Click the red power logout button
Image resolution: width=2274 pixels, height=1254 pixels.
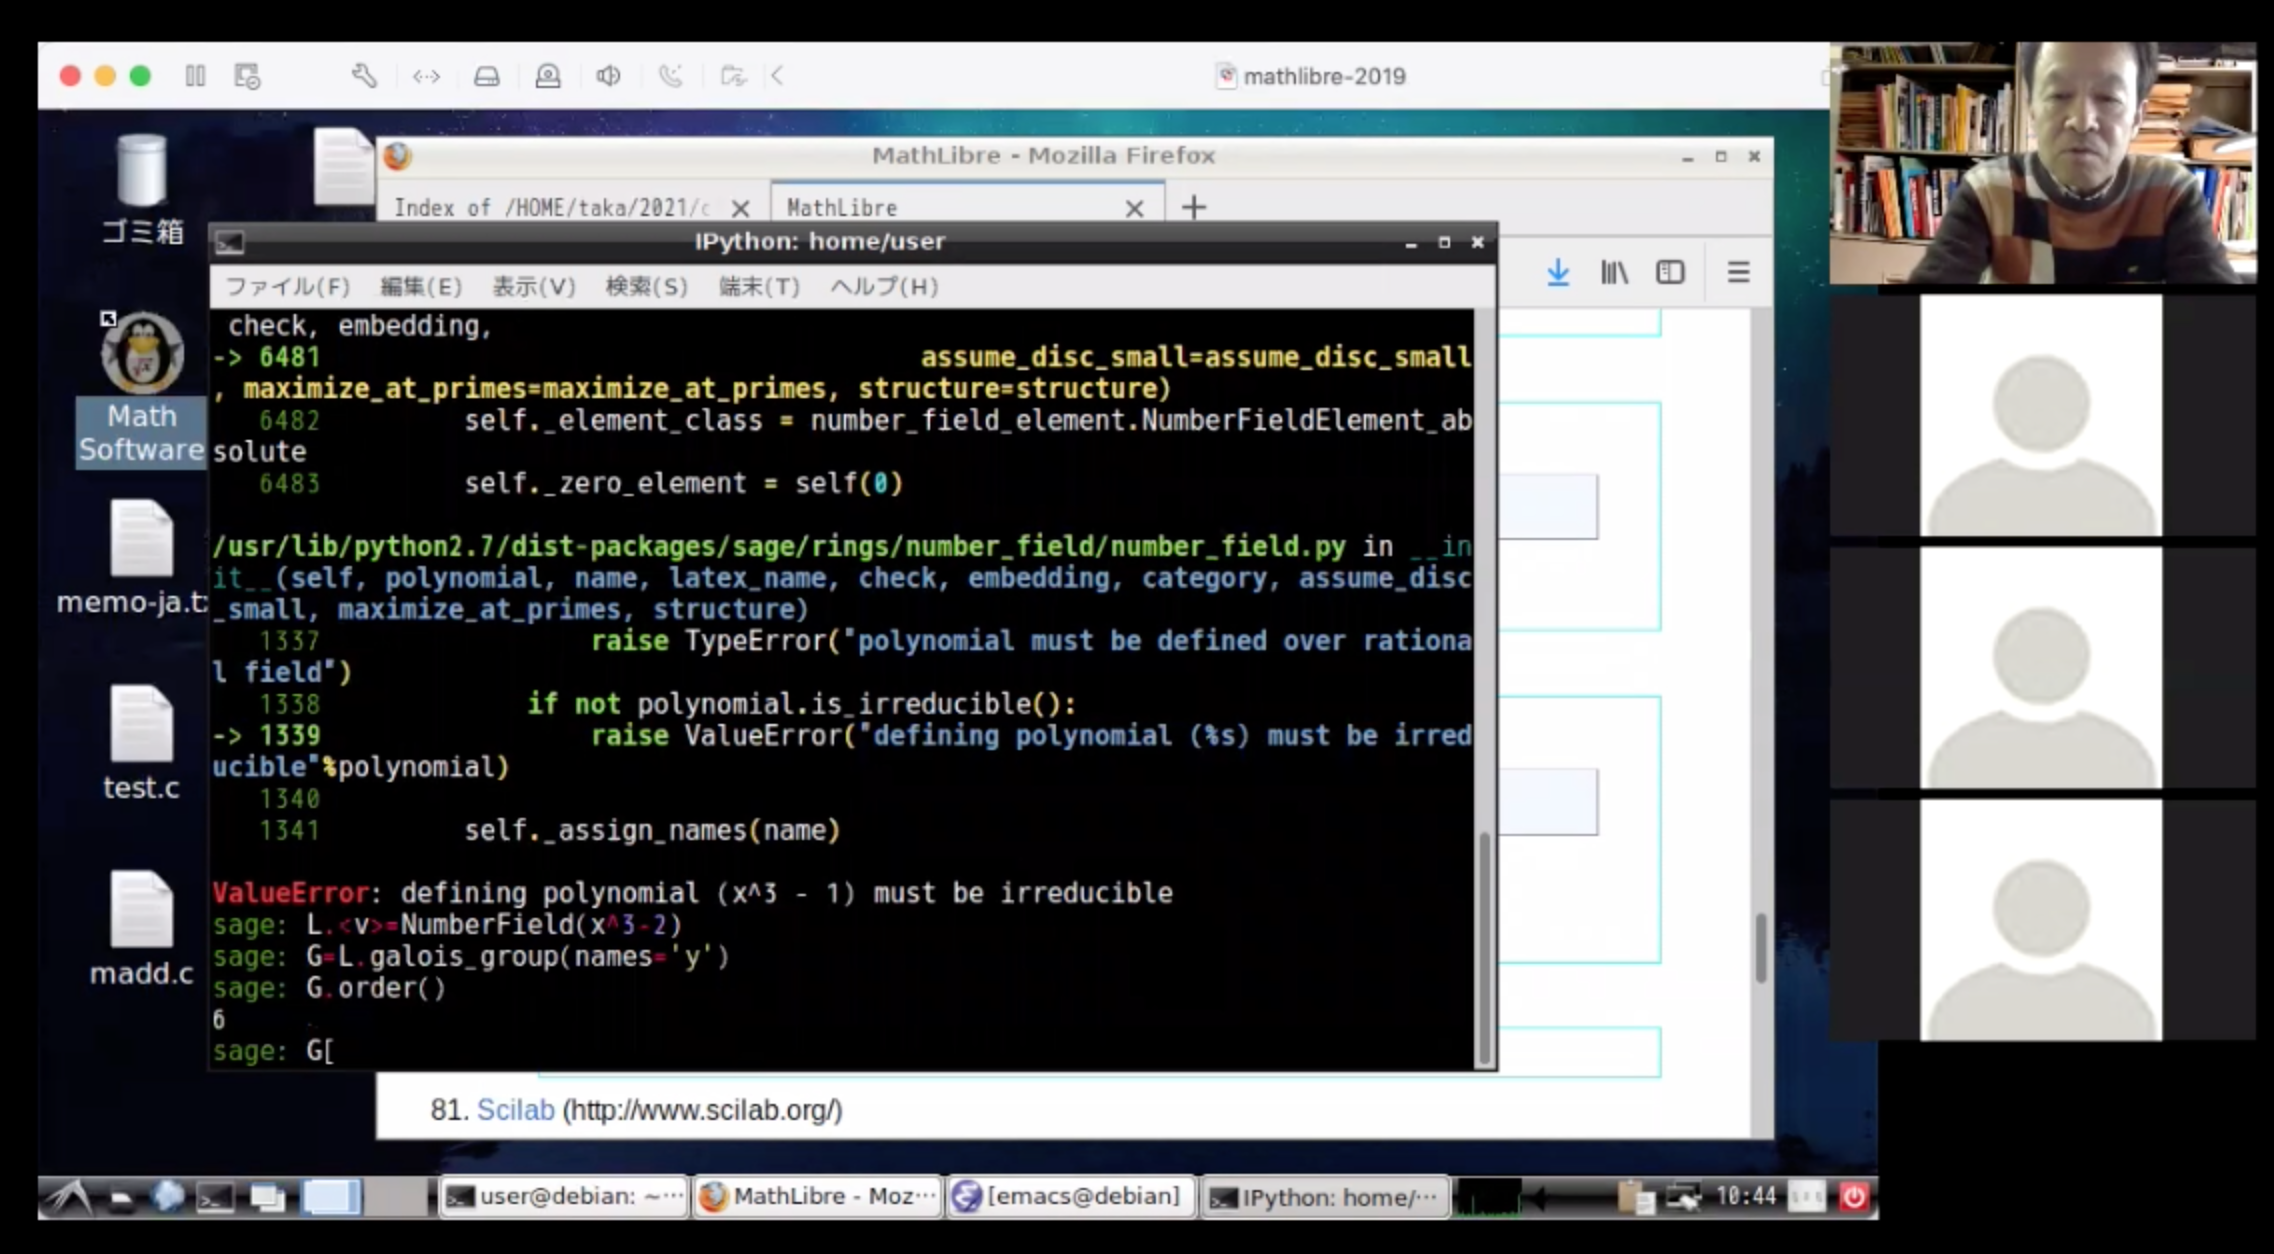coord(1853,1197)
